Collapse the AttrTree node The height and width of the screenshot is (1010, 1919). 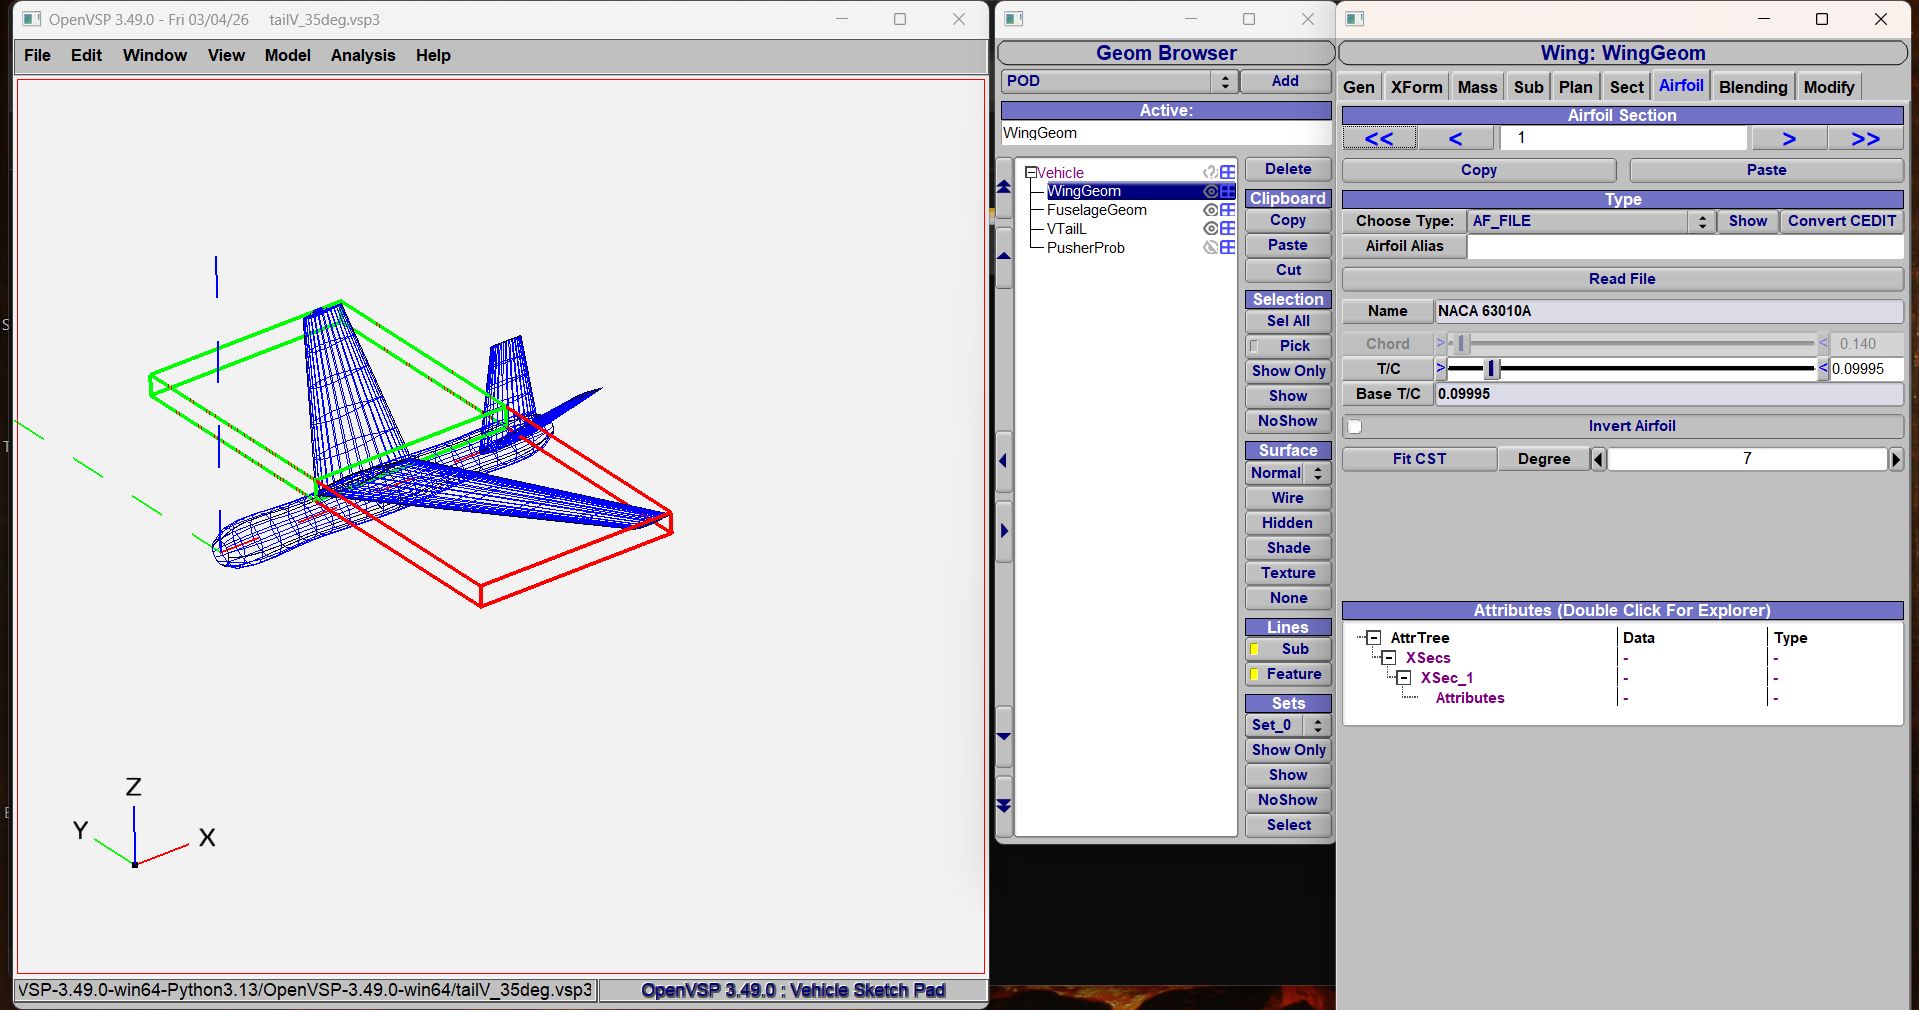(x=1374, y=638)
